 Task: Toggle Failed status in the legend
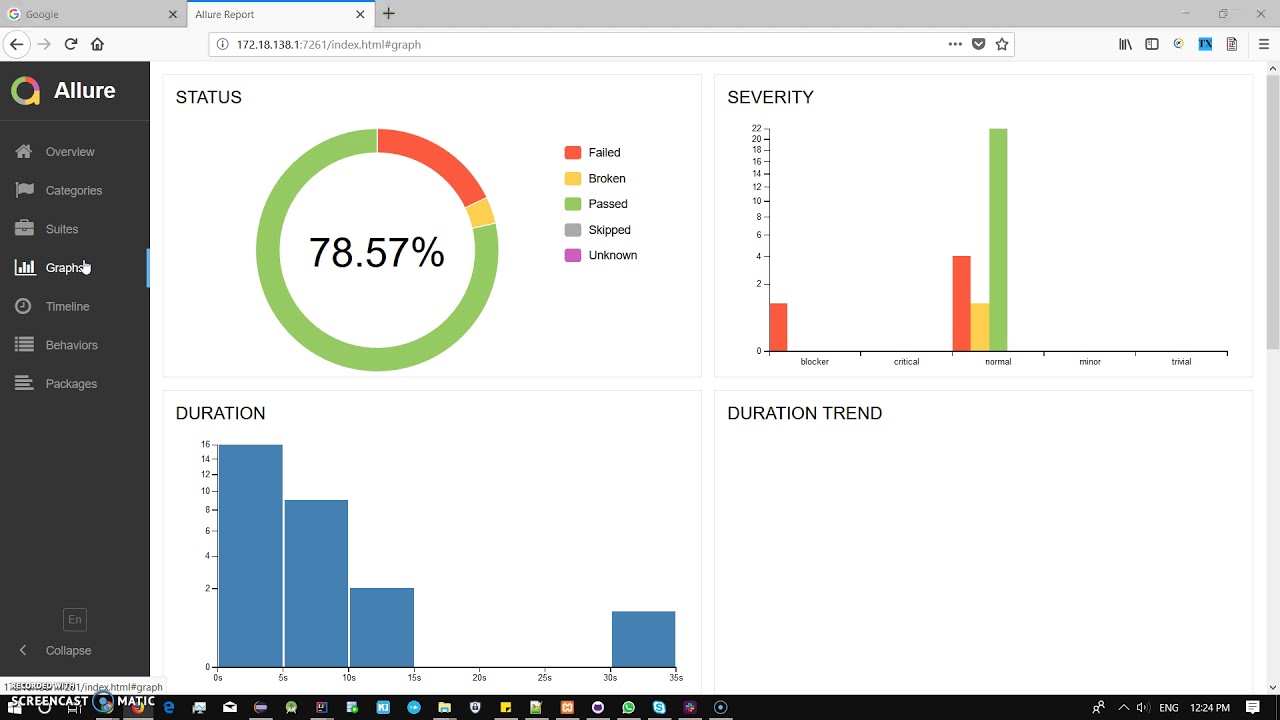(593, 153)
